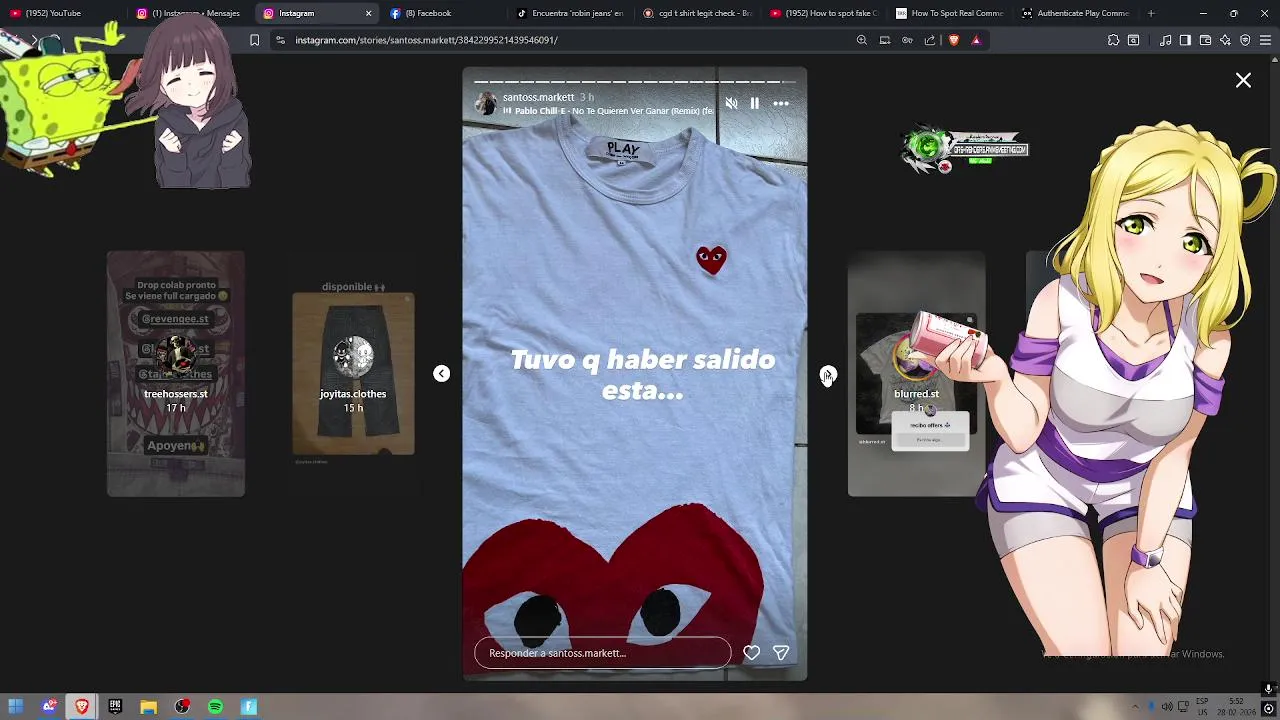Open the Brave Wallet icon
The height and width of the screenshot is (720, 1280).
(1205, 40)
